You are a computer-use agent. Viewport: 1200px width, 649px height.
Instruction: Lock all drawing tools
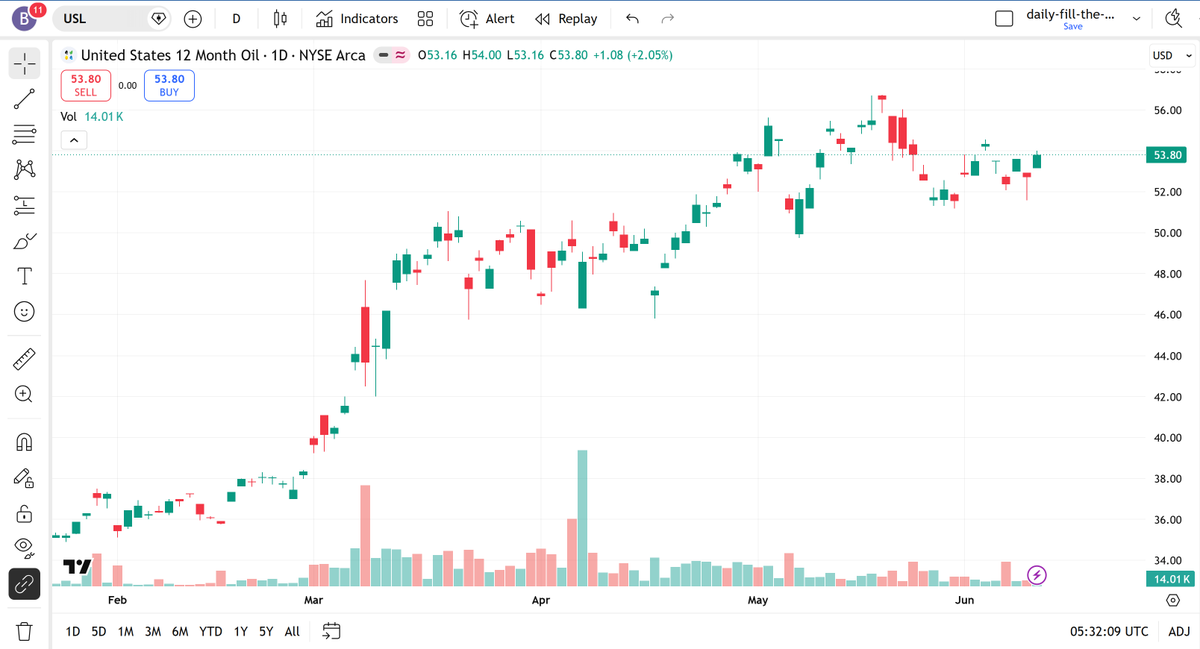(x=25, y=514)
